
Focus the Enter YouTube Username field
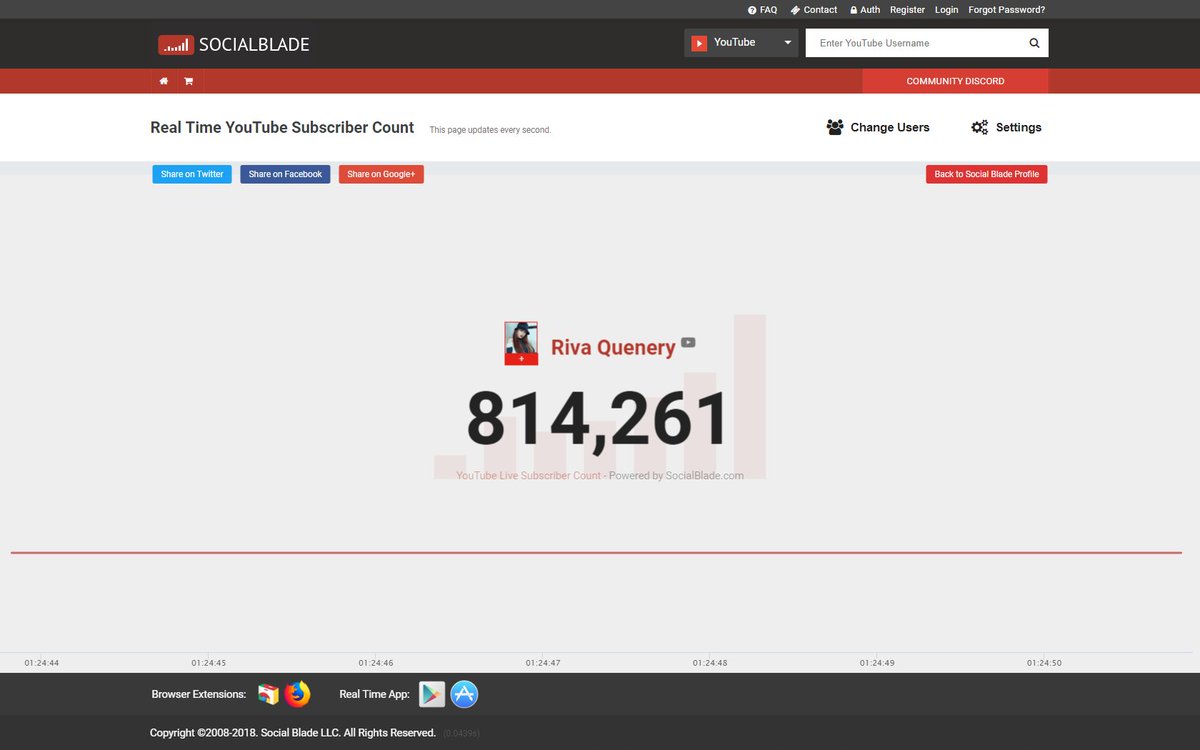[x=916, y=43]
